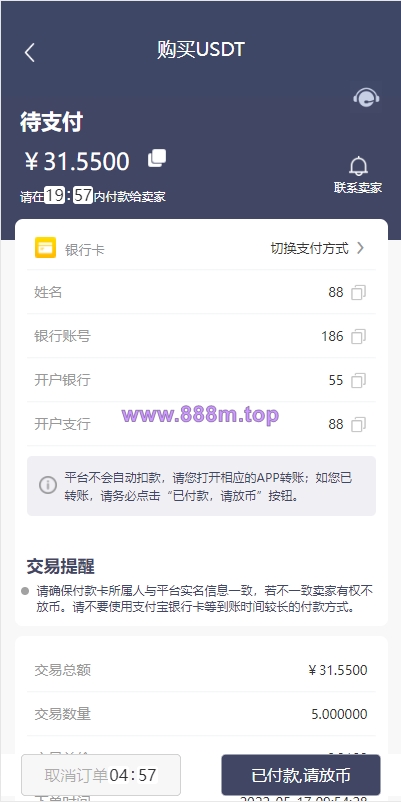The image size is (401, 802).
Task: Click the 待支付 status heading
Action: click(x=51, y=123)
